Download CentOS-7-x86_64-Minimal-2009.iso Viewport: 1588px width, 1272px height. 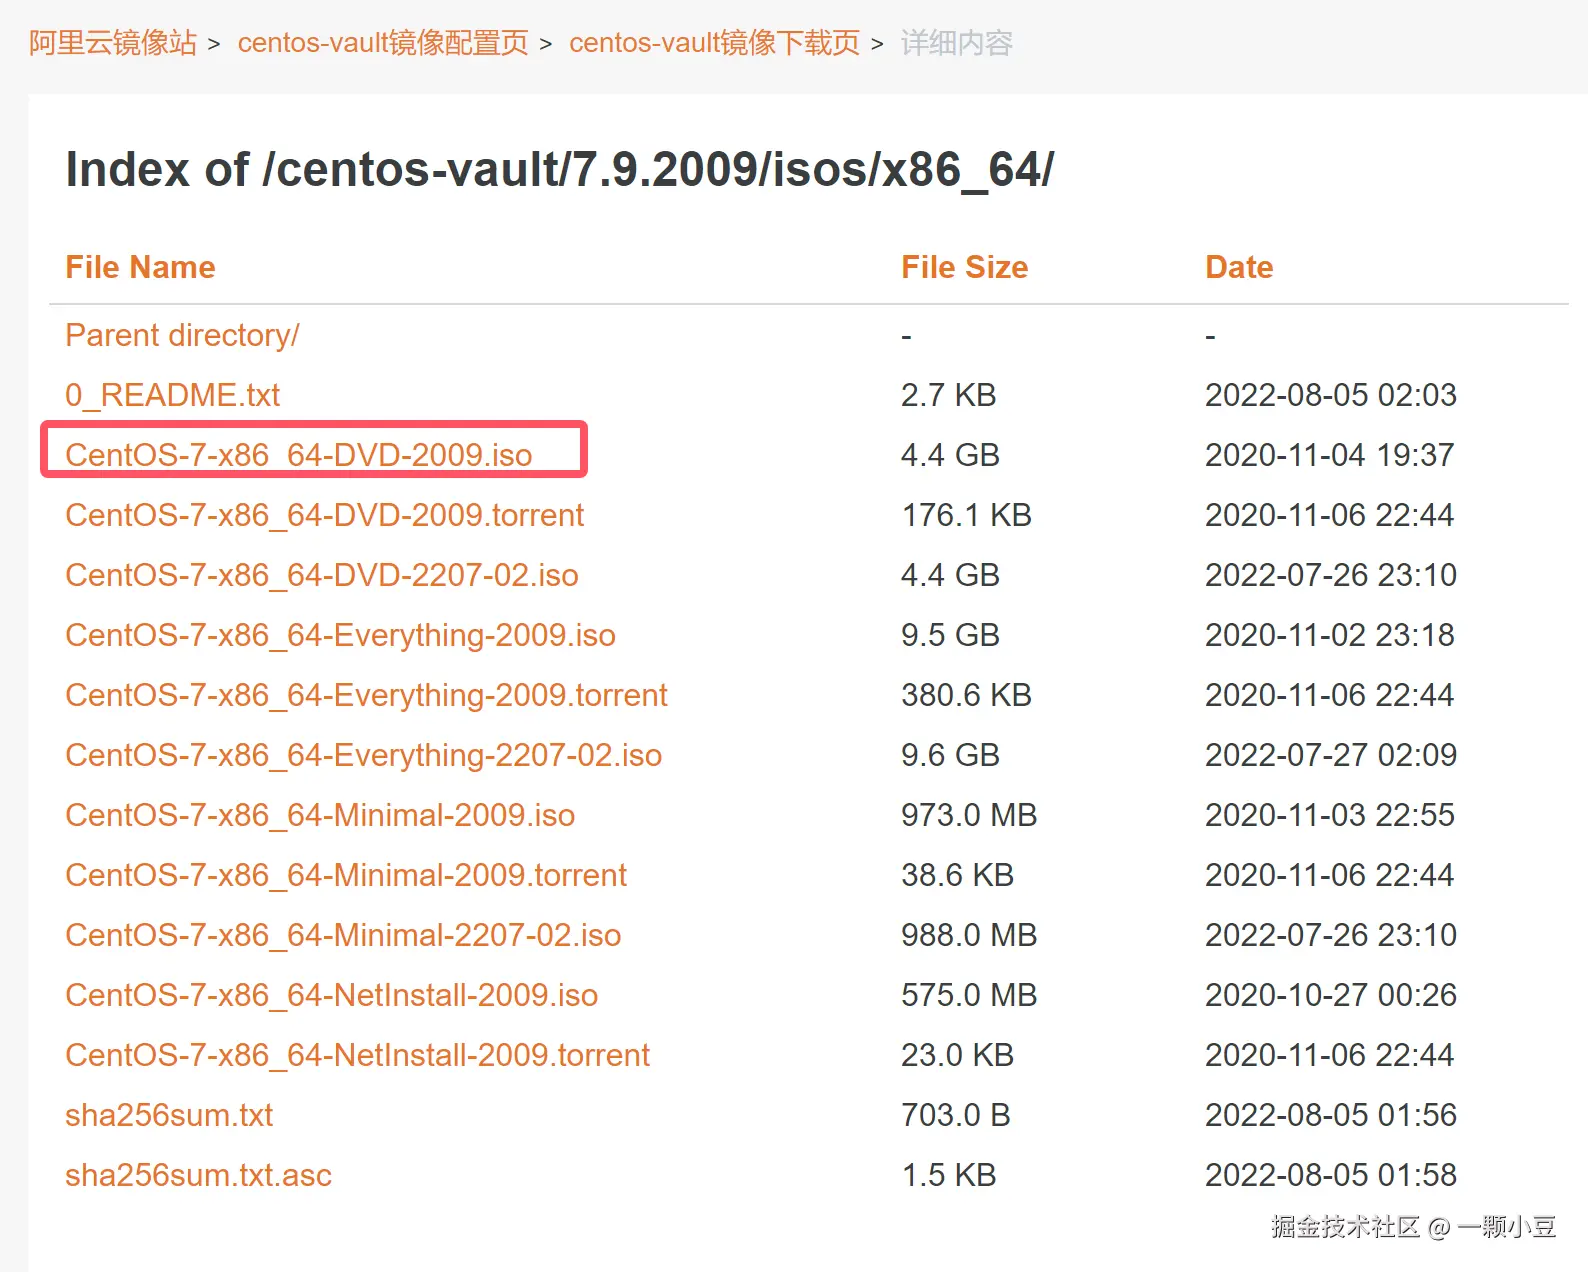point(320,815)
